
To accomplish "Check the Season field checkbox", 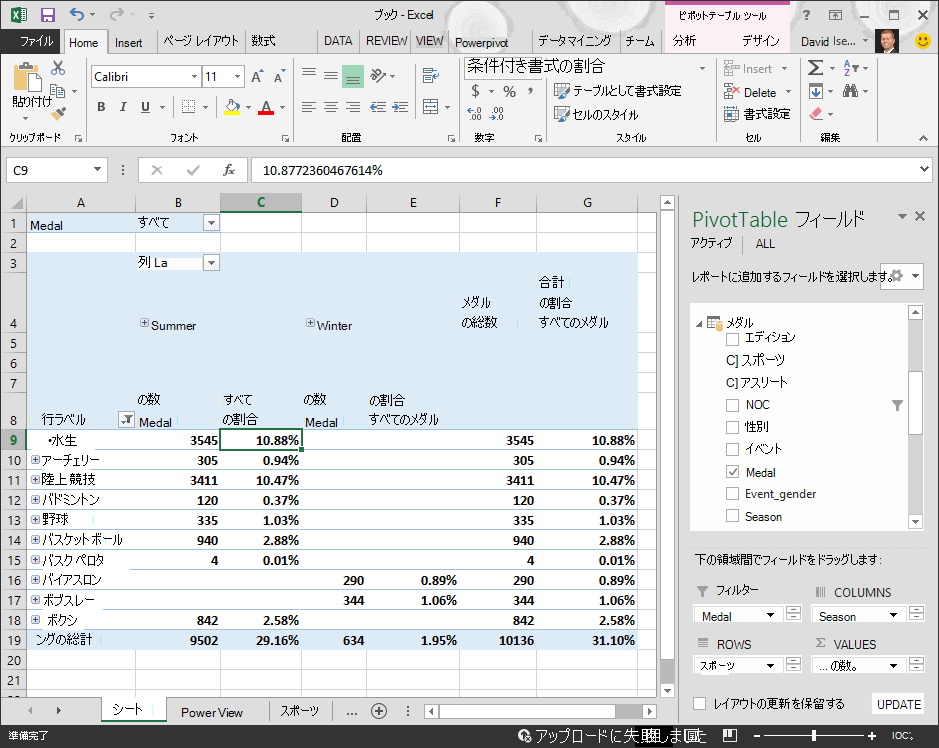I will 732,516.
